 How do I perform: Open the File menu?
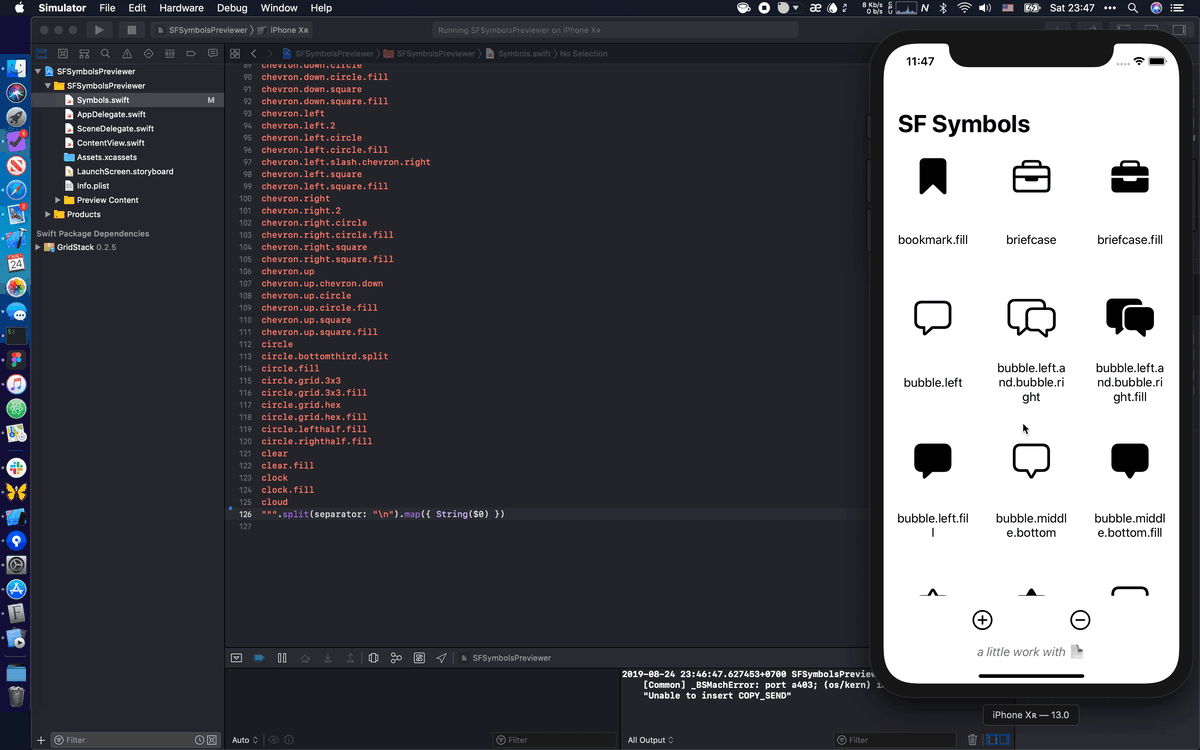[x=107, y=8]
